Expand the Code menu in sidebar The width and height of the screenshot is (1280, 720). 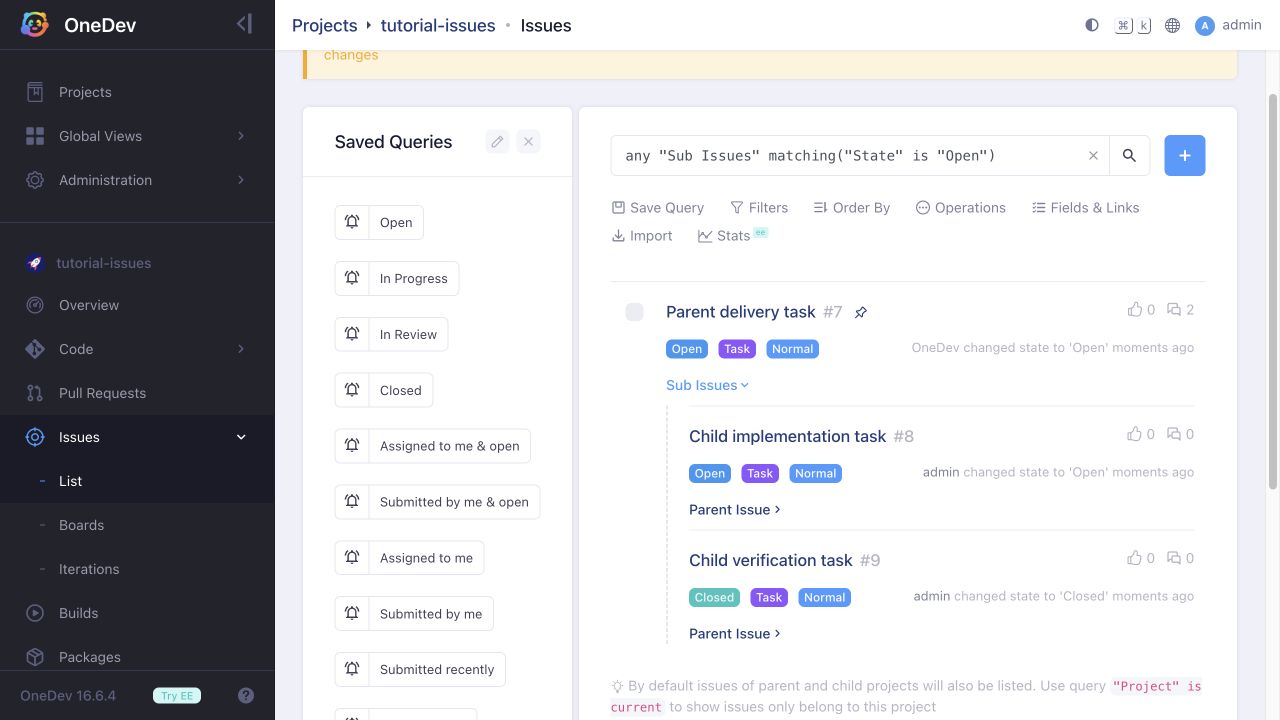(137, 349)
